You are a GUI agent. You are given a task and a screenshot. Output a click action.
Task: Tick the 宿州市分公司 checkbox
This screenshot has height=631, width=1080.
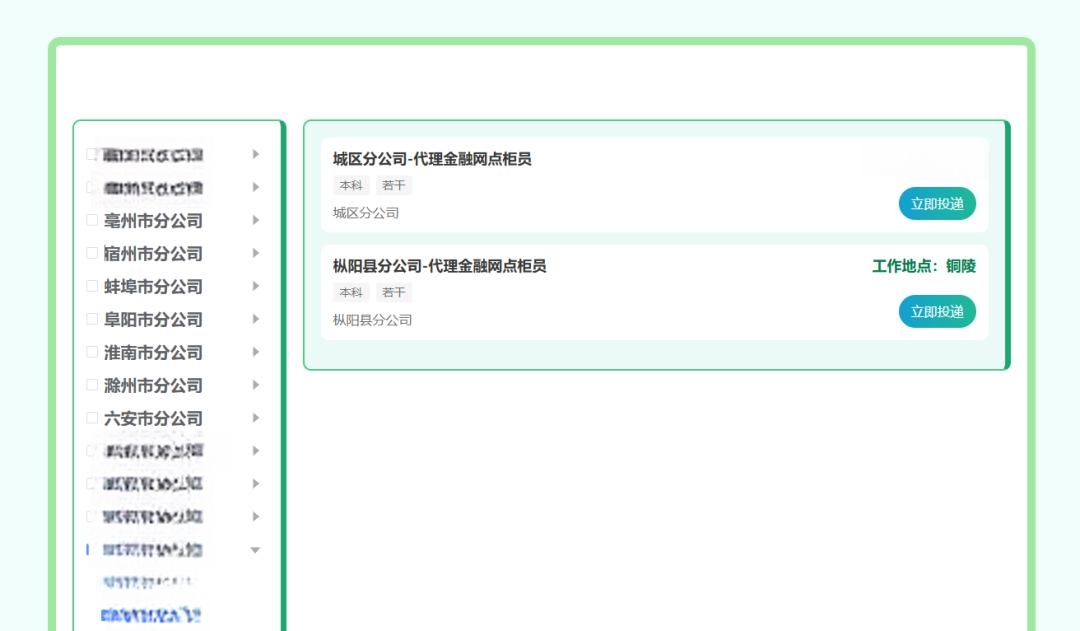(92, 254)
